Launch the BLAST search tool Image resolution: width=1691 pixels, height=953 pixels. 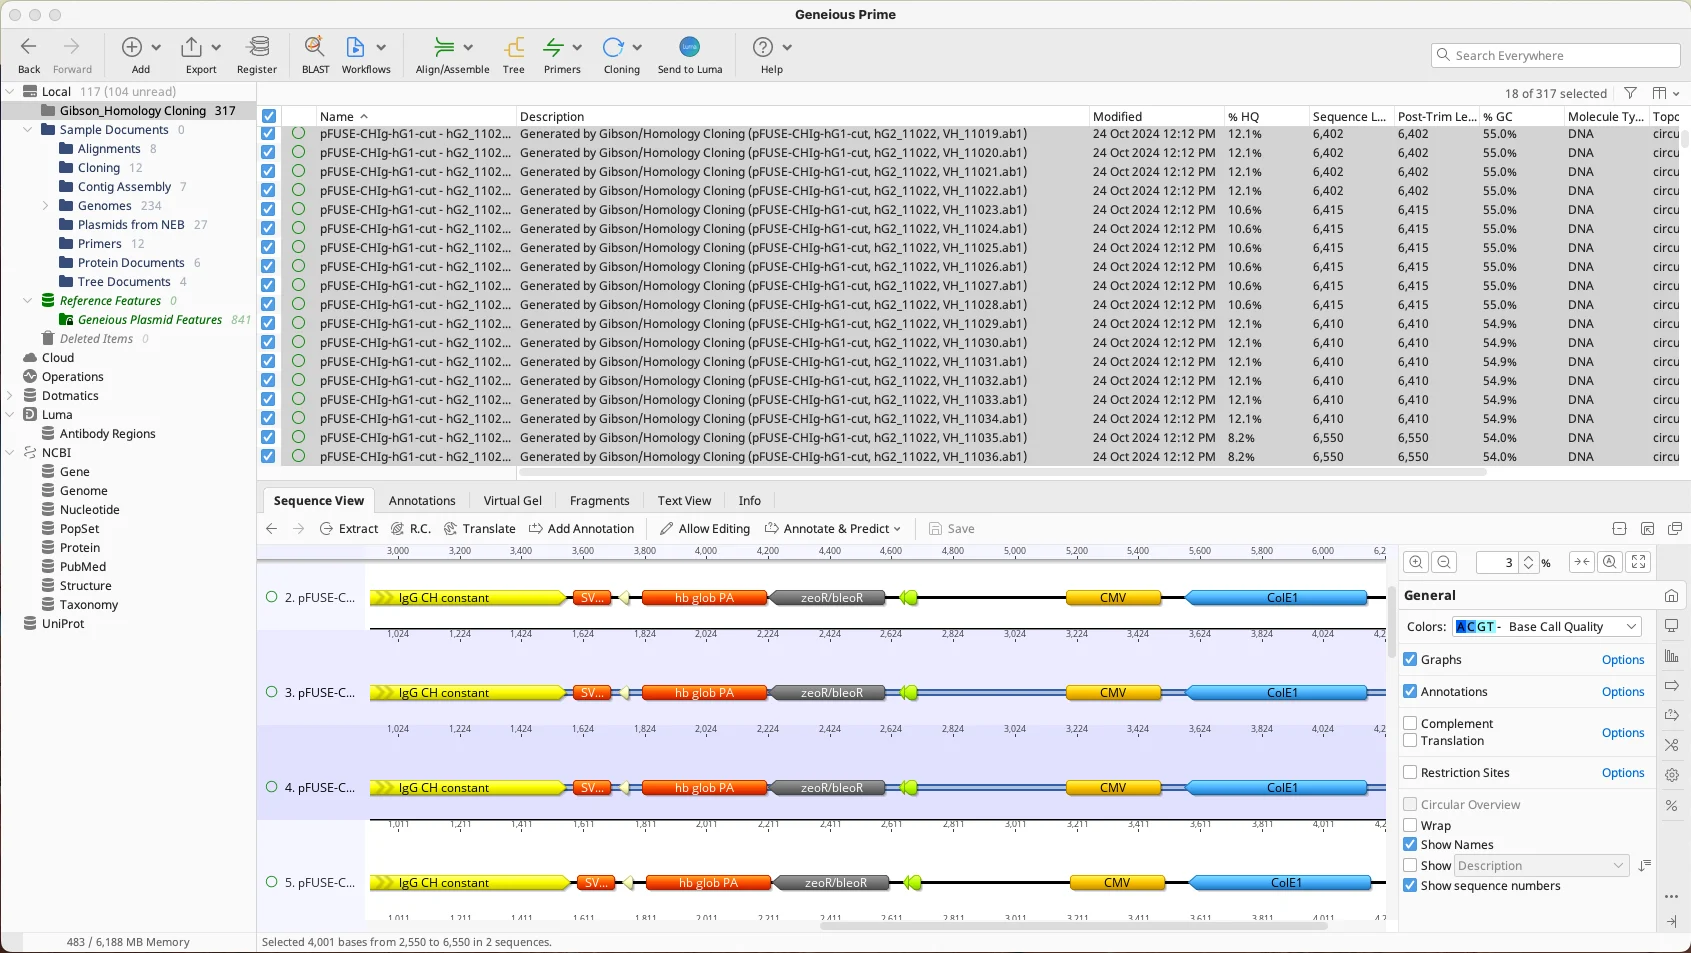point(315,47)
